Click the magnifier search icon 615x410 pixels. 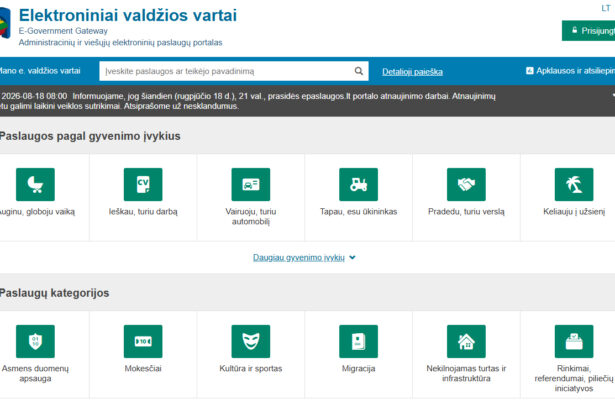(x=358, y=71)
